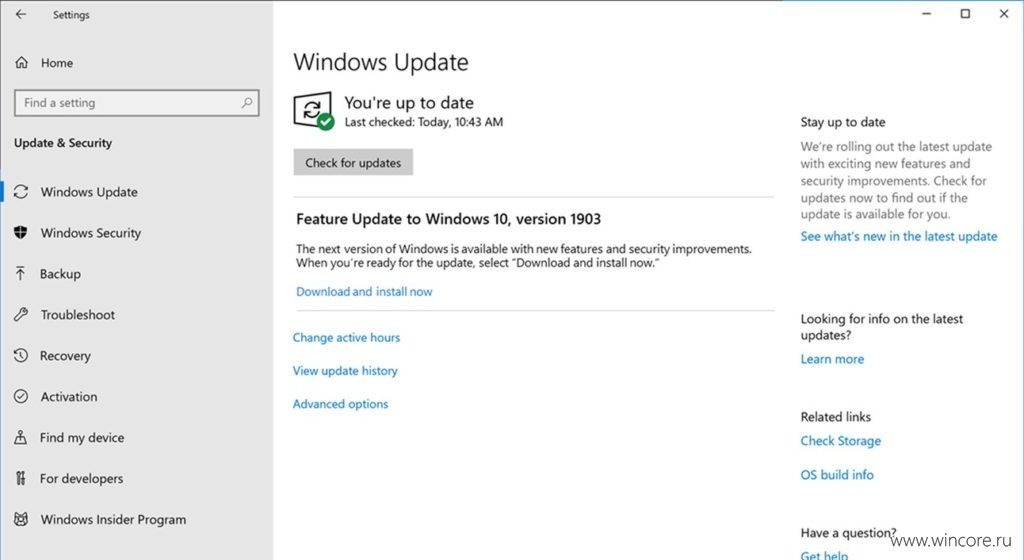Click the Recovery clock icon
1024x560 pixels.
coord(21,356)
